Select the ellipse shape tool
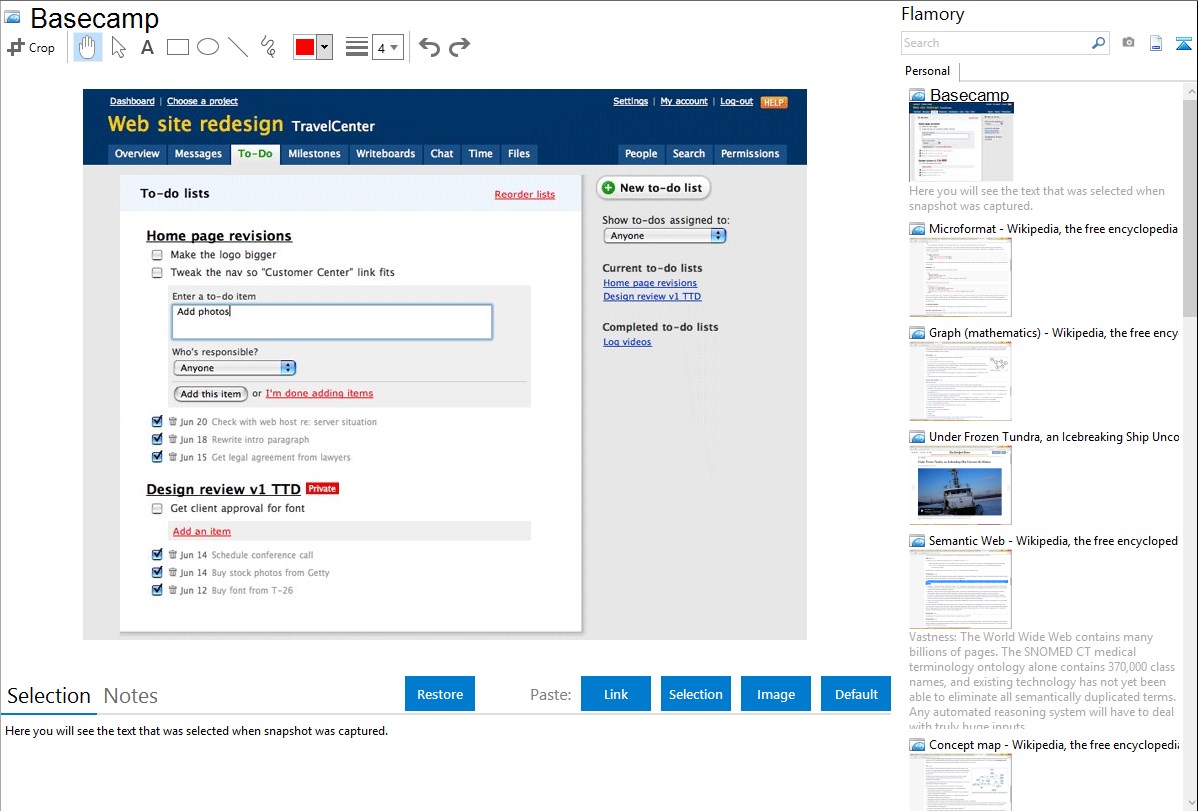 click(x=208, y=47)
